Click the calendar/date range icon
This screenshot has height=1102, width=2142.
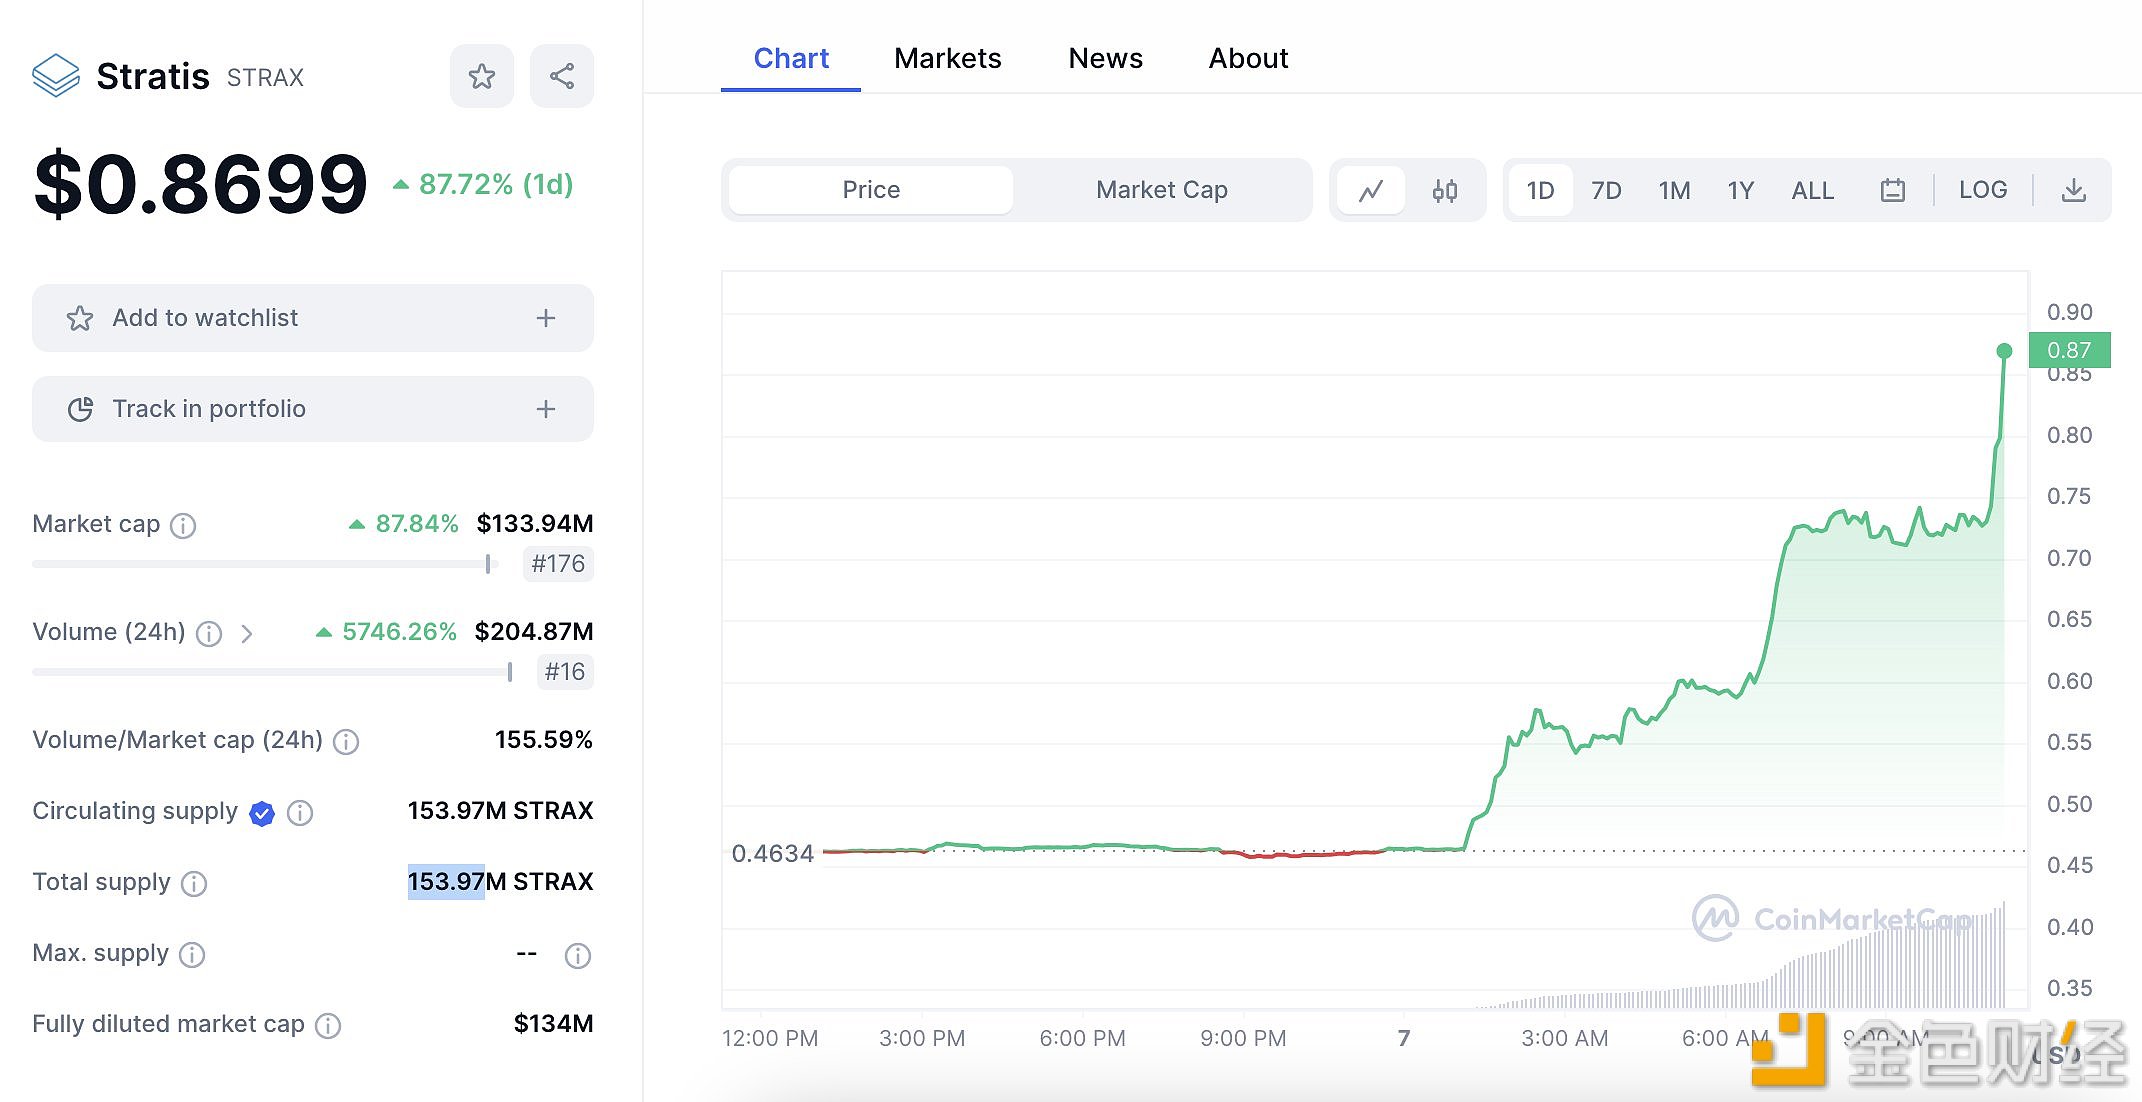[1893, 187]
